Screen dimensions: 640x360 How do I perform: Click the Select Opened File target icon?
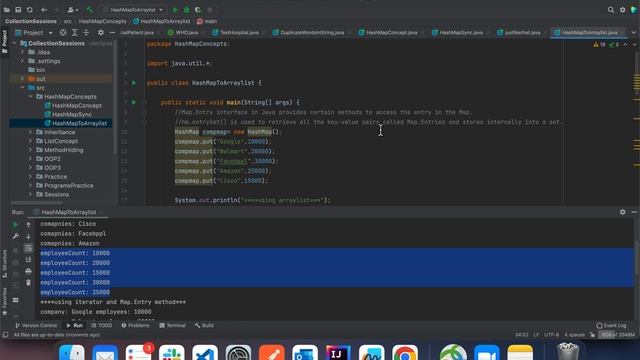[x=63, y=33]
